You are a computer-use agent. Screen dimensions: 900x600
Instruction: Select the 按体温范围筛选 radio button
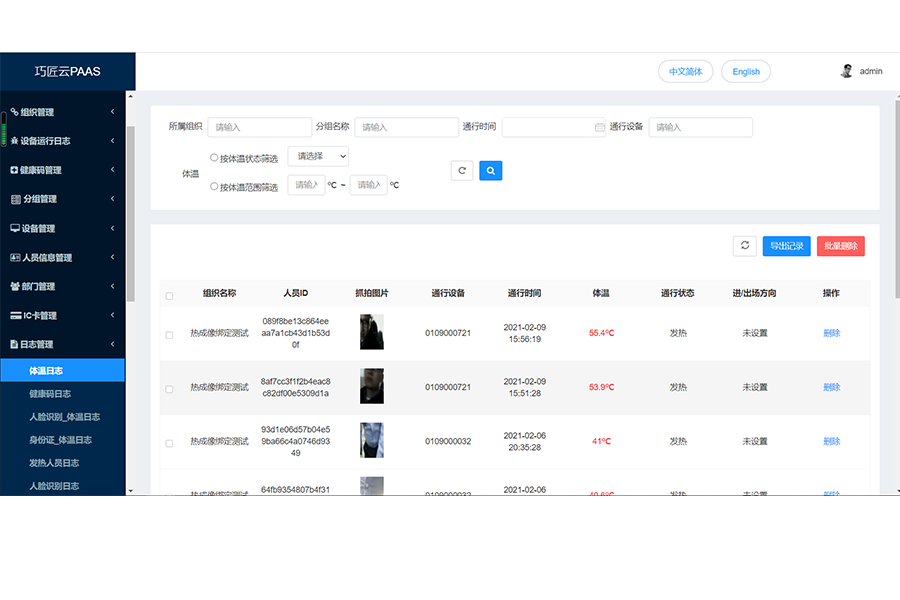[x=214, y=186]
